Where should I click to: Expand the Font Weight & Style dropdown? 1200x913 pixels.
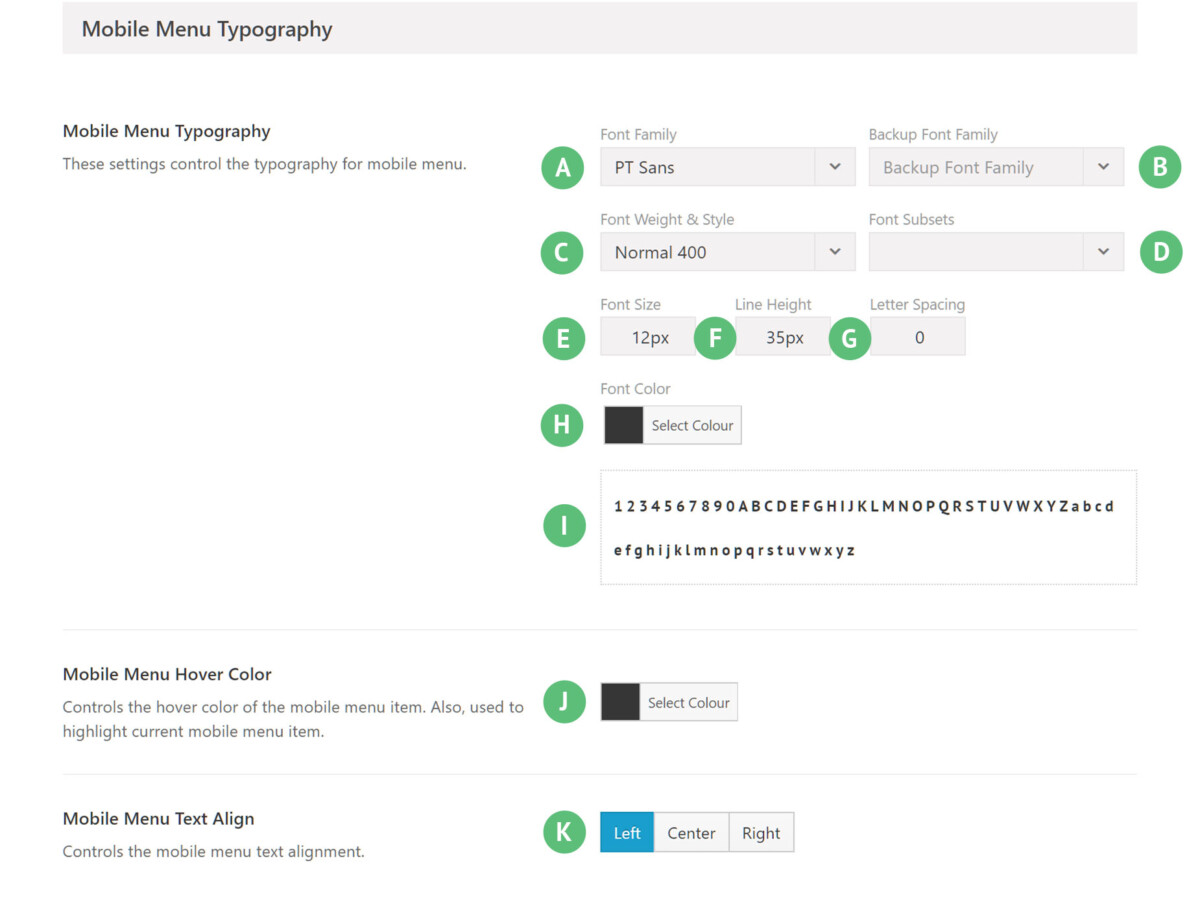click(x=727, y=252)
